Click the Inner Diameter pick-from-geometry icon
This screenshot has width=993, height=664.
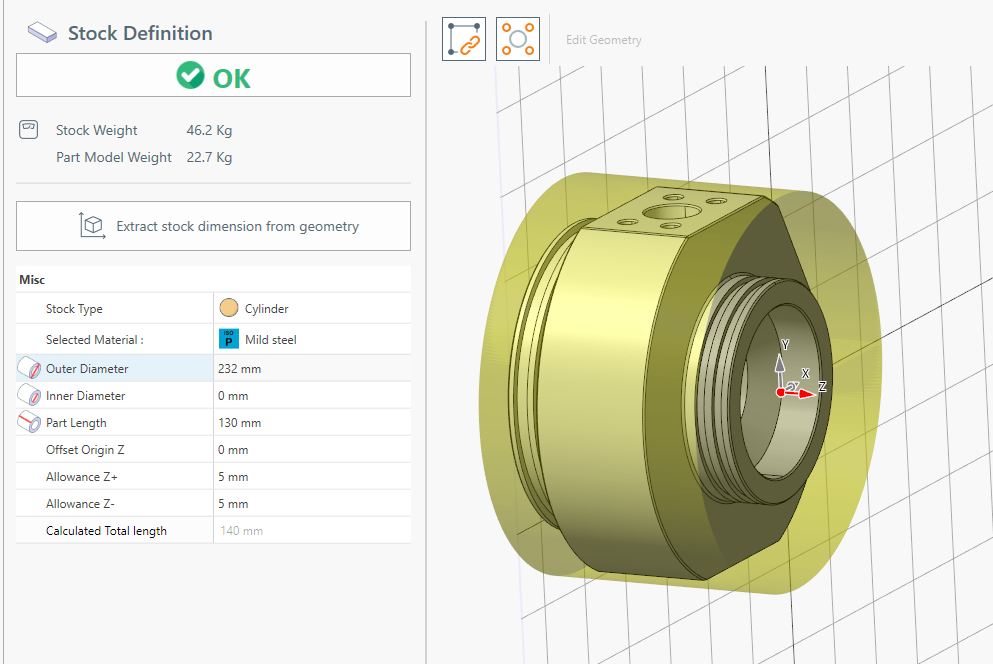coord(29,396)
